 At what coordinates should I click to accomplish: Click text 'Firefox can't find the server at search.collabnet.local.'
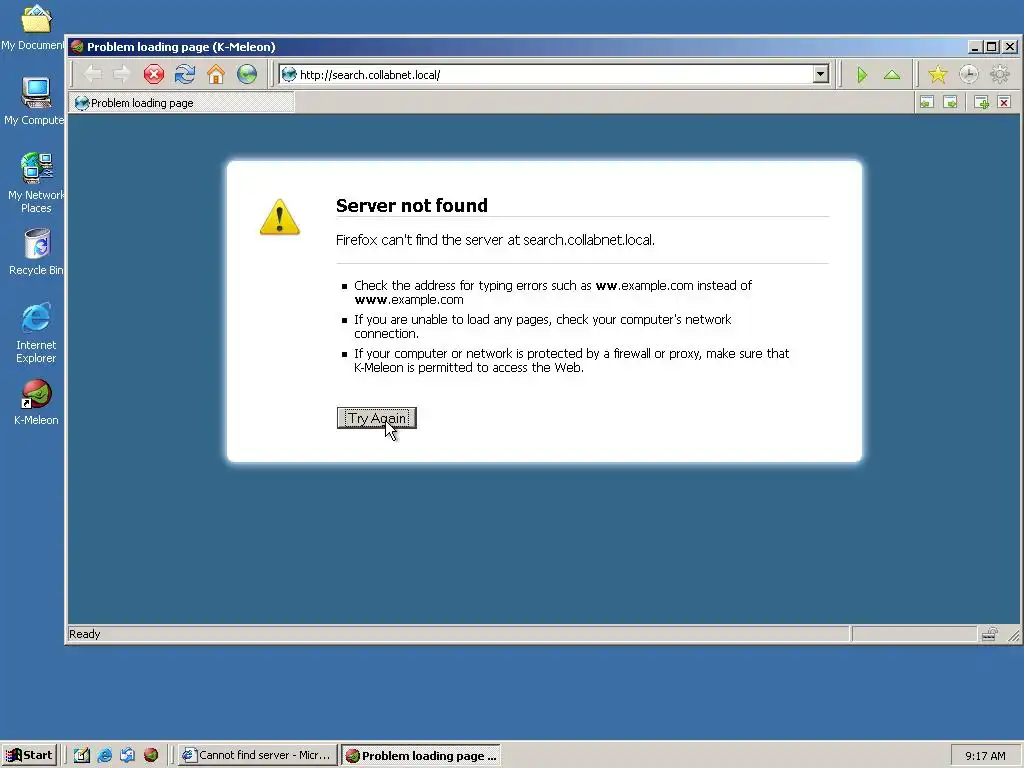pos(495,240)
